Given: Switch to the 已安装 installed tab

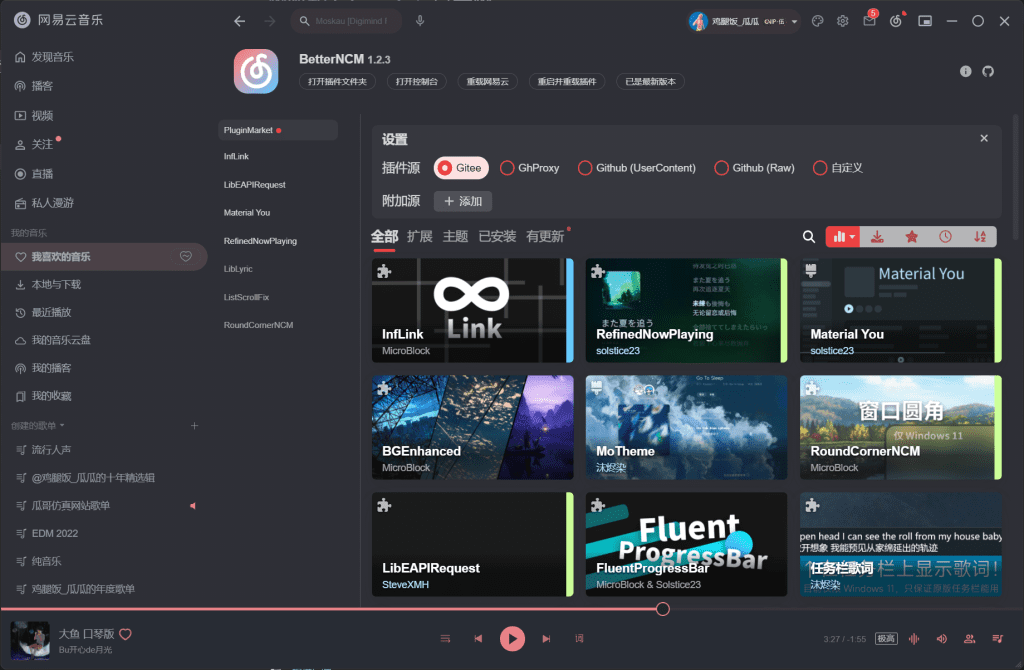Looking at the screenshot, I should 497,237.
